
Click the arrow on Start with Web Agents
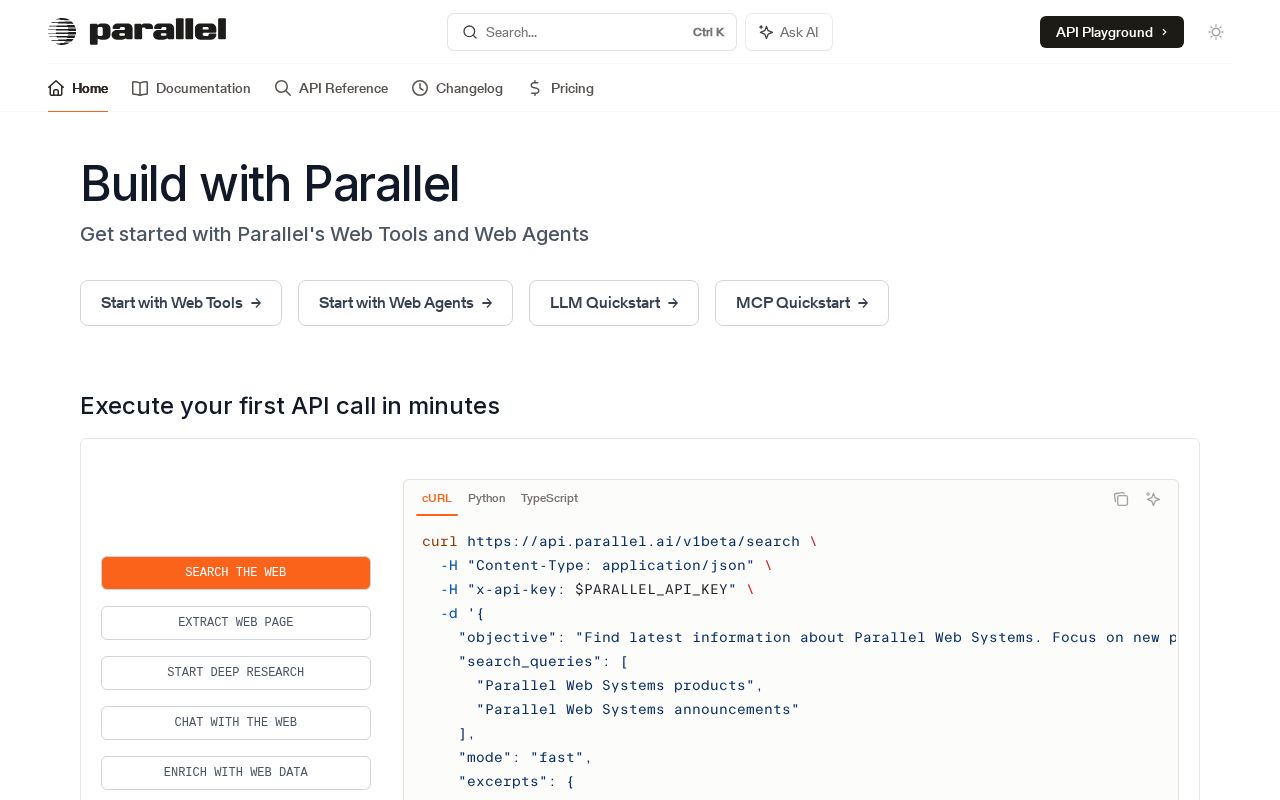487,303
